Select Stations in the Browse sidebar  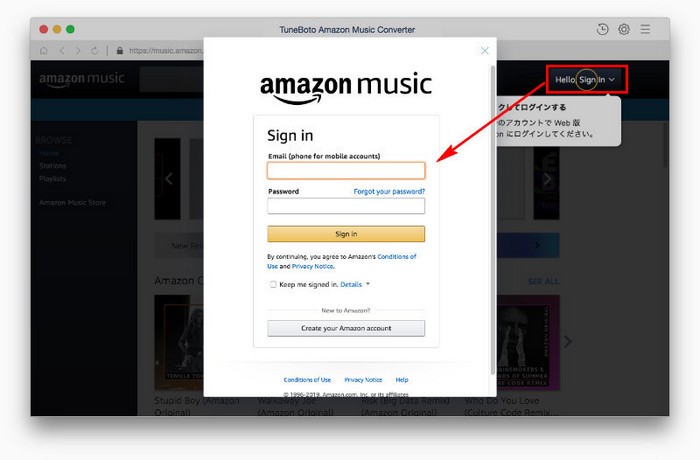tap(53, 166)
